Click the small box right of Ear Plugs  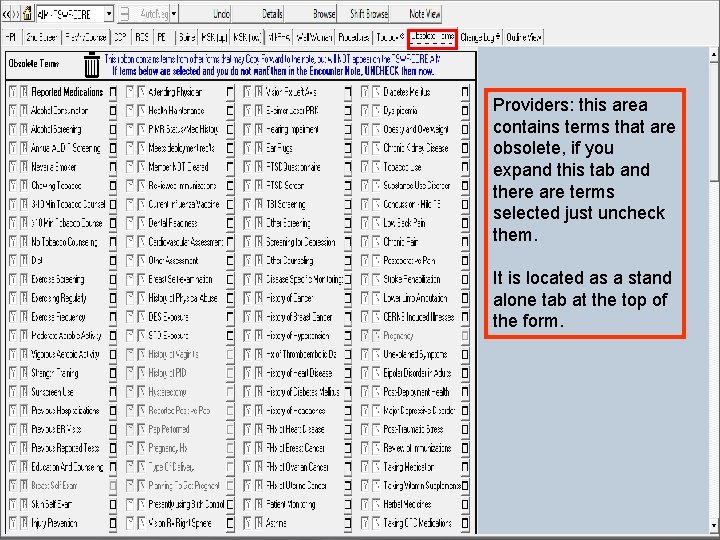tap(348, 148)
